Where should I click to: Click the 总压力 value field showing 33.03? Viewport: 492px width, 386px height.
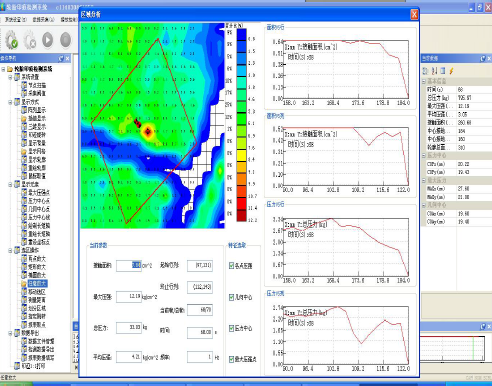pyautogui.click(x=129, y=328)
